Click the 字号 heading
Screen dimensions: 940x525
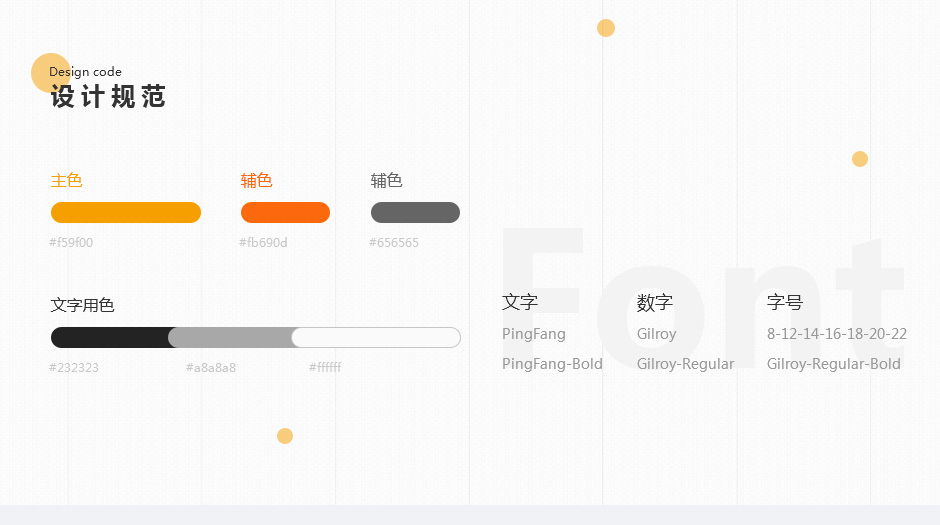point(785,302)
